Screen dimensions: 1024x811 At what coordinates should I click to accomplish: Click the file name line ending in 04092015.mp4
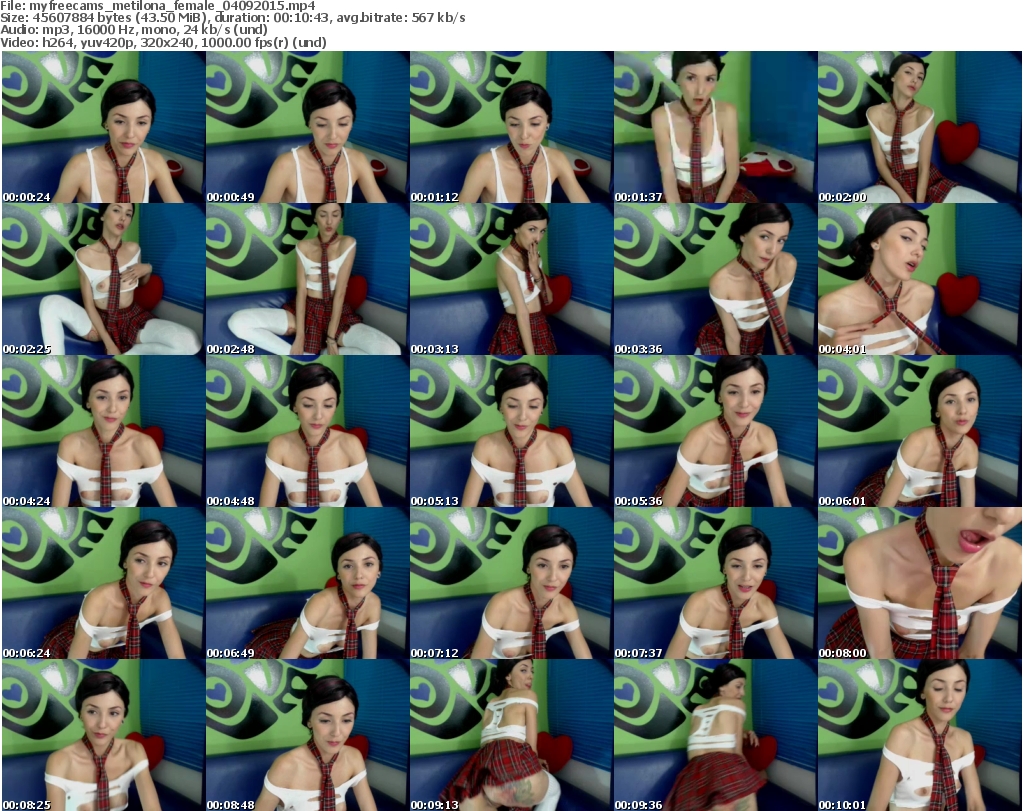pyautogui.click(x=158, y=6)
